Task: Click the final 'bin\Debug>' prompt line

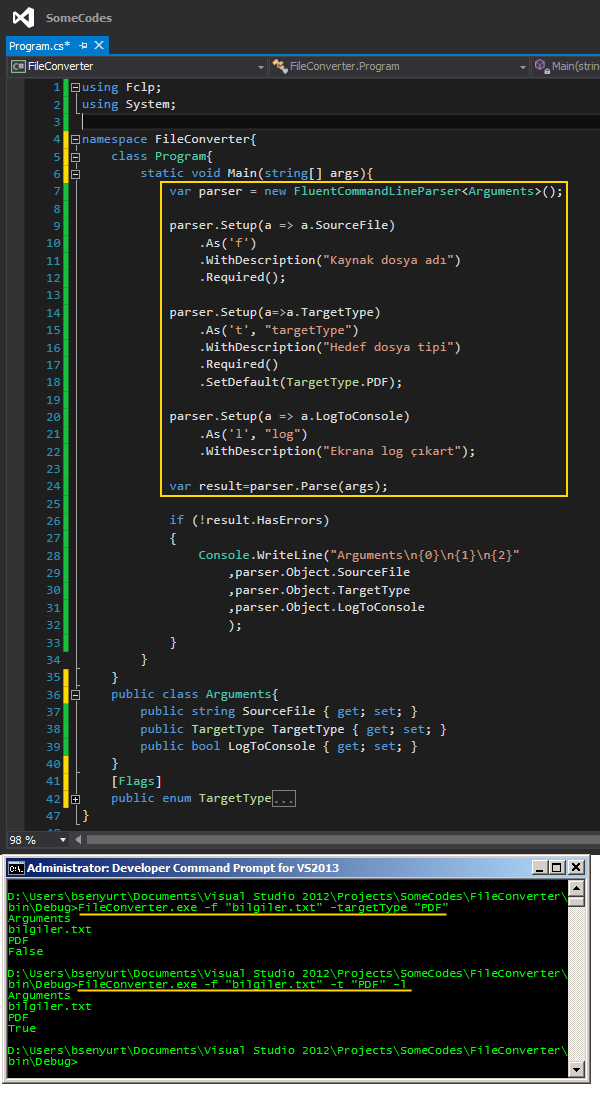Action: click(43, 1062)
